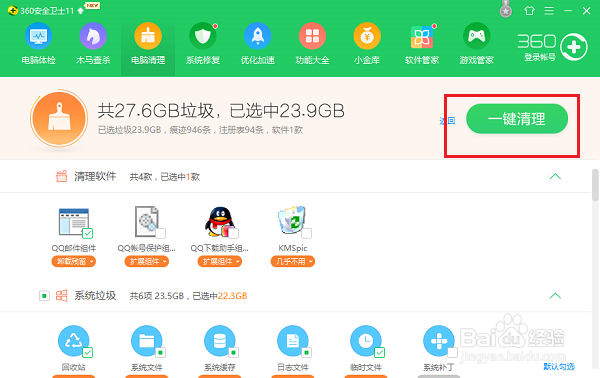Uncheck the 回收站 checkbox
Screen dimensions: 600x378
(x=88, y=352)
